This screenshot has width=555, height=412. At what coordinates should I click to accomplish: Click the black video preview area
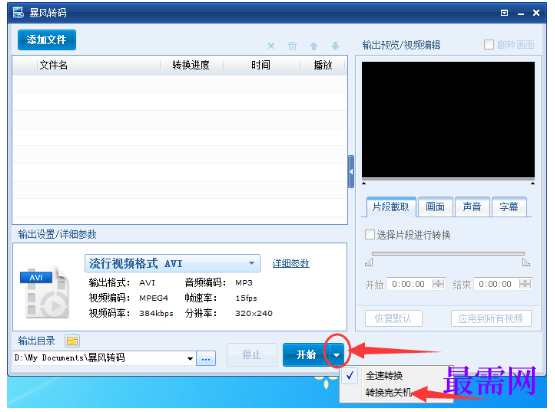point(448,120)
